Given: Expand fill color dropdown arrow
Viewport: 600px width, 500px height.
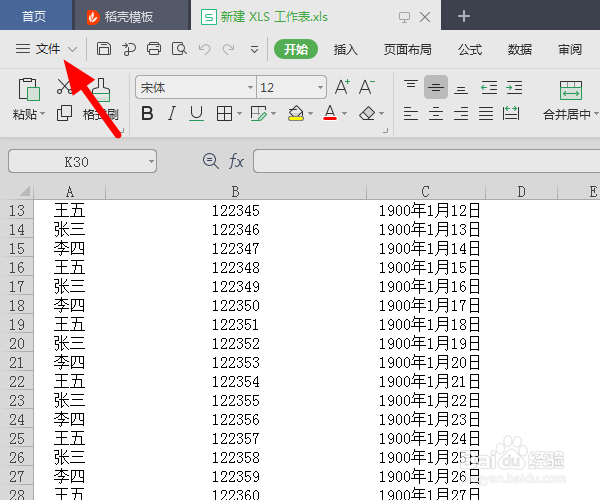Looking at the screenshot, I should [x=310, y=114].
